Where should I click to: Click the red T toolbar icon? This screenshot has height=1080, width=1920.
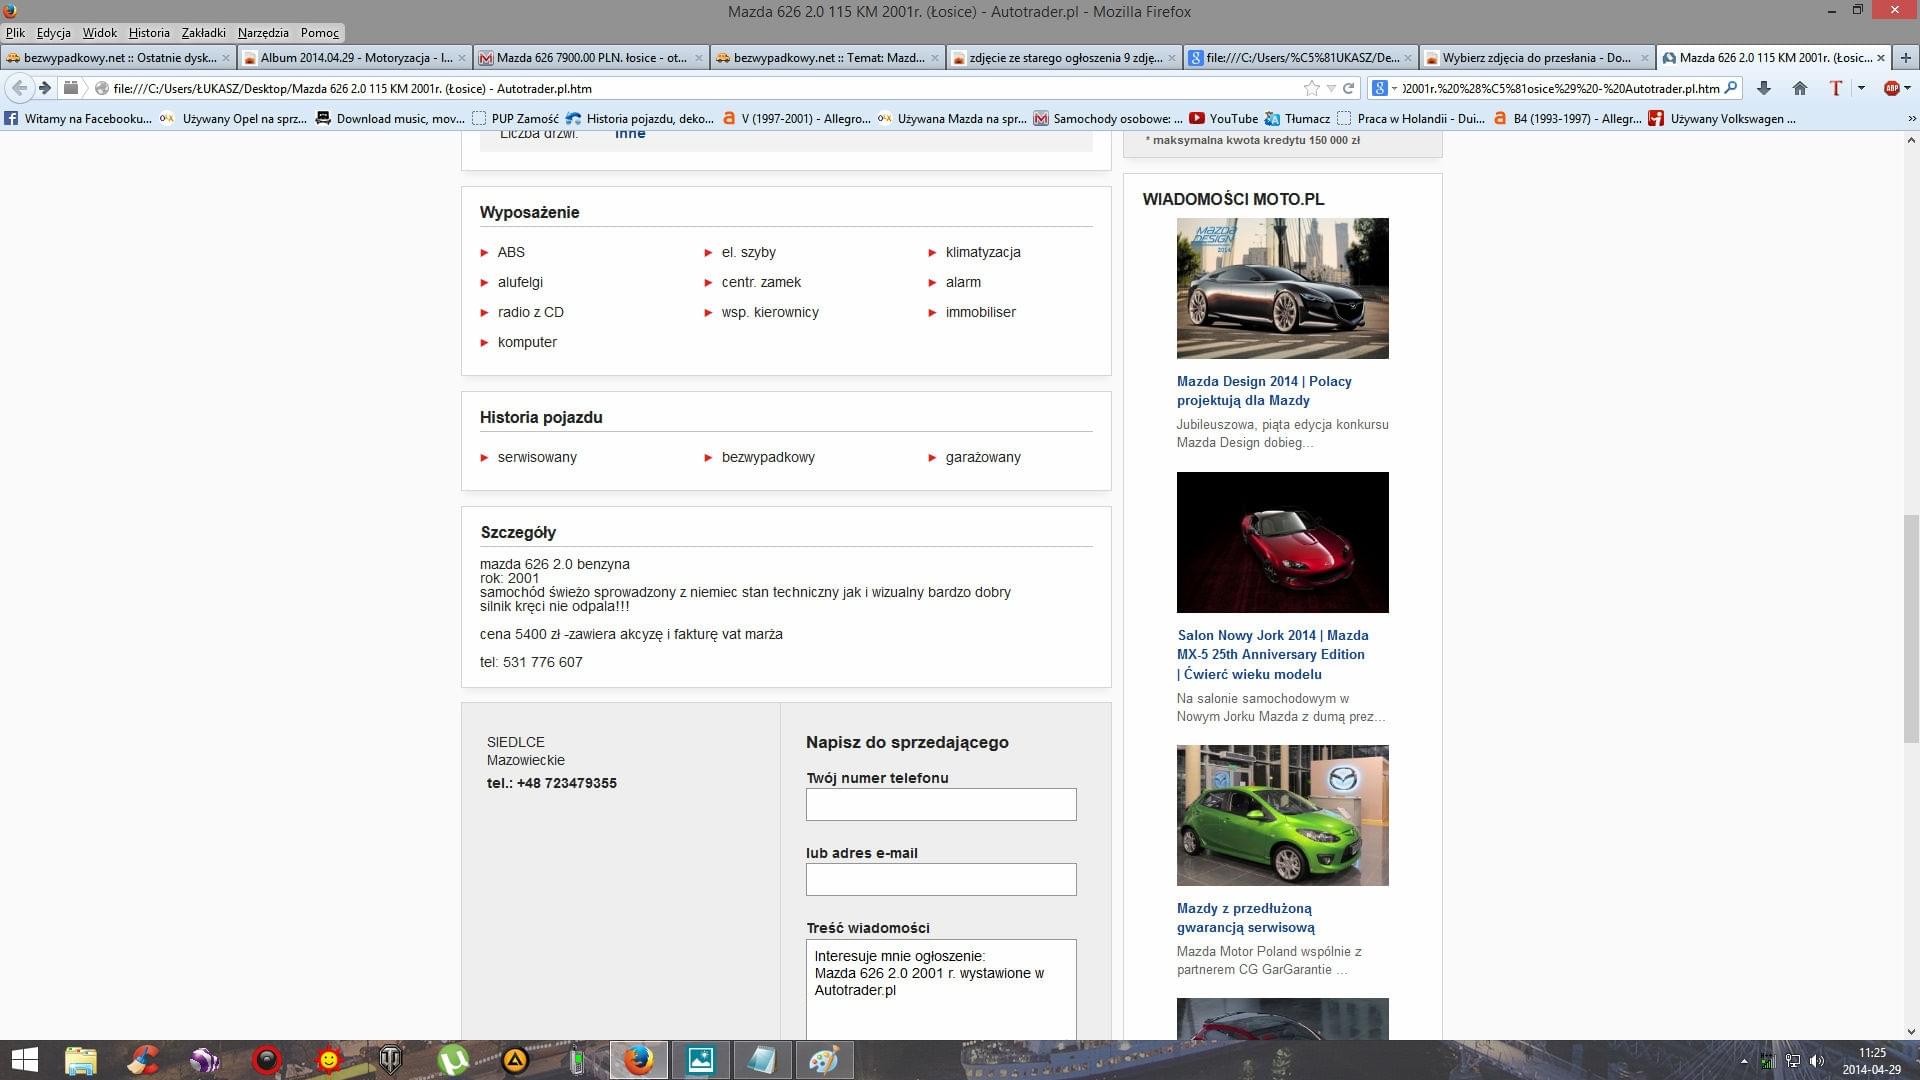point(1836,88)
